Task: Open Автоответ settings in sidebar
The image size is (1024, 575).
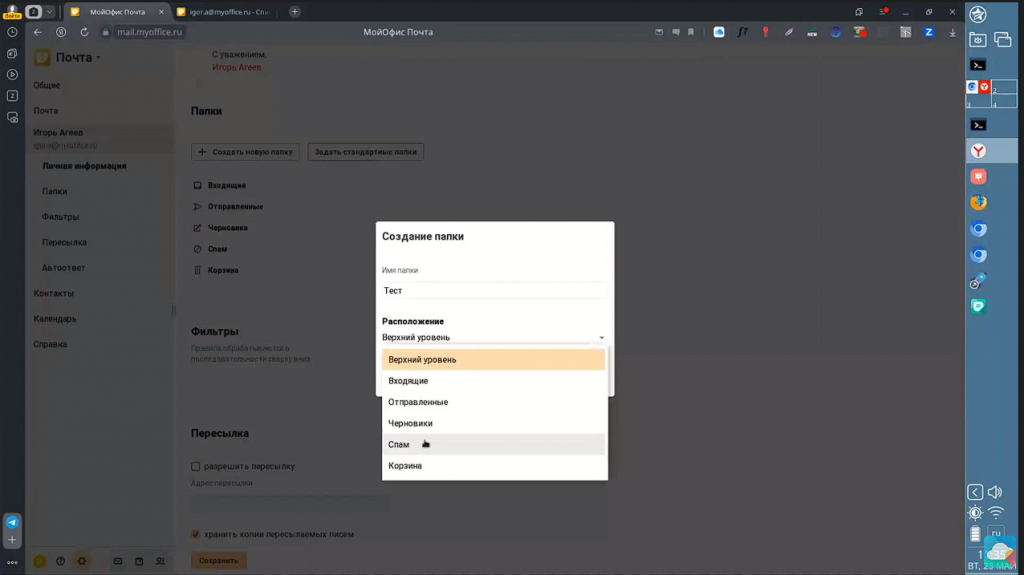Action: coord(63,268)
